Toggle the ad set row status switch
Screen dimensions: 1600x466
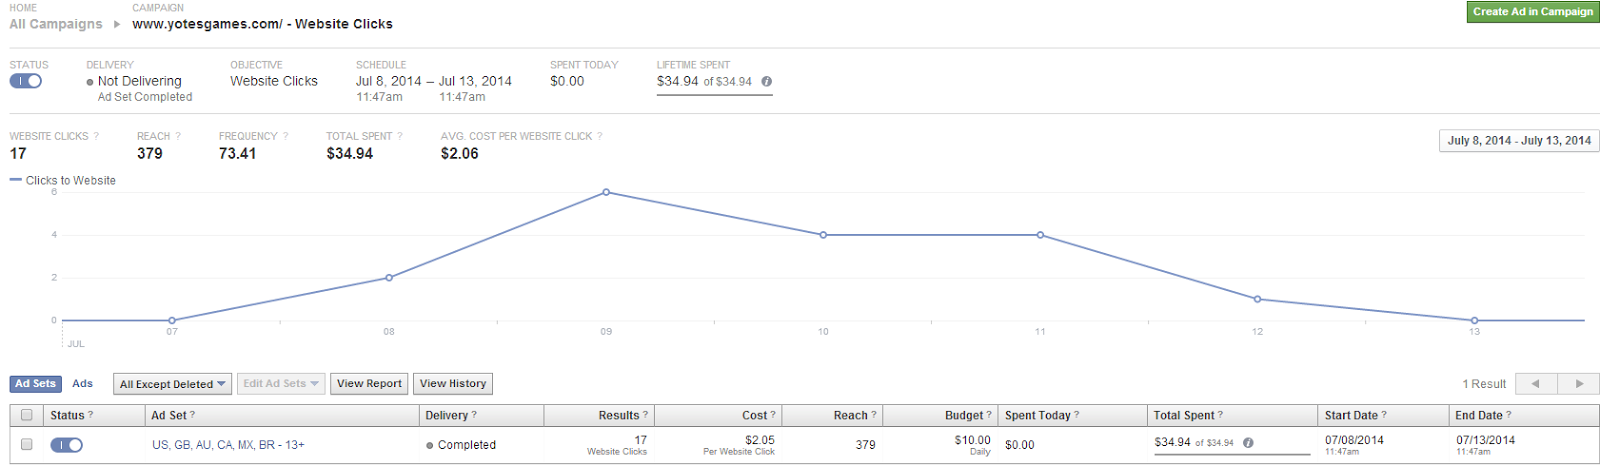[67, 445]
